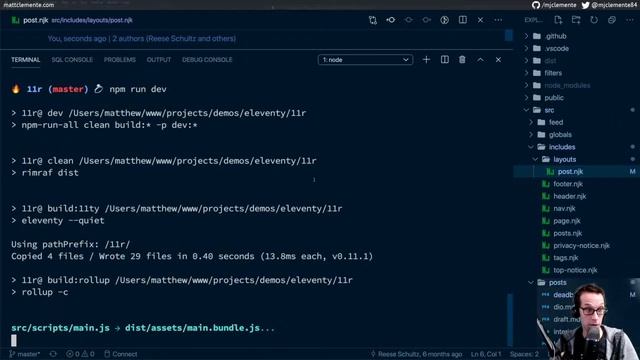Click 'src/scripts/main.js' bundle output line
Screen dimensions: 640x360
(x=143, y=328)
